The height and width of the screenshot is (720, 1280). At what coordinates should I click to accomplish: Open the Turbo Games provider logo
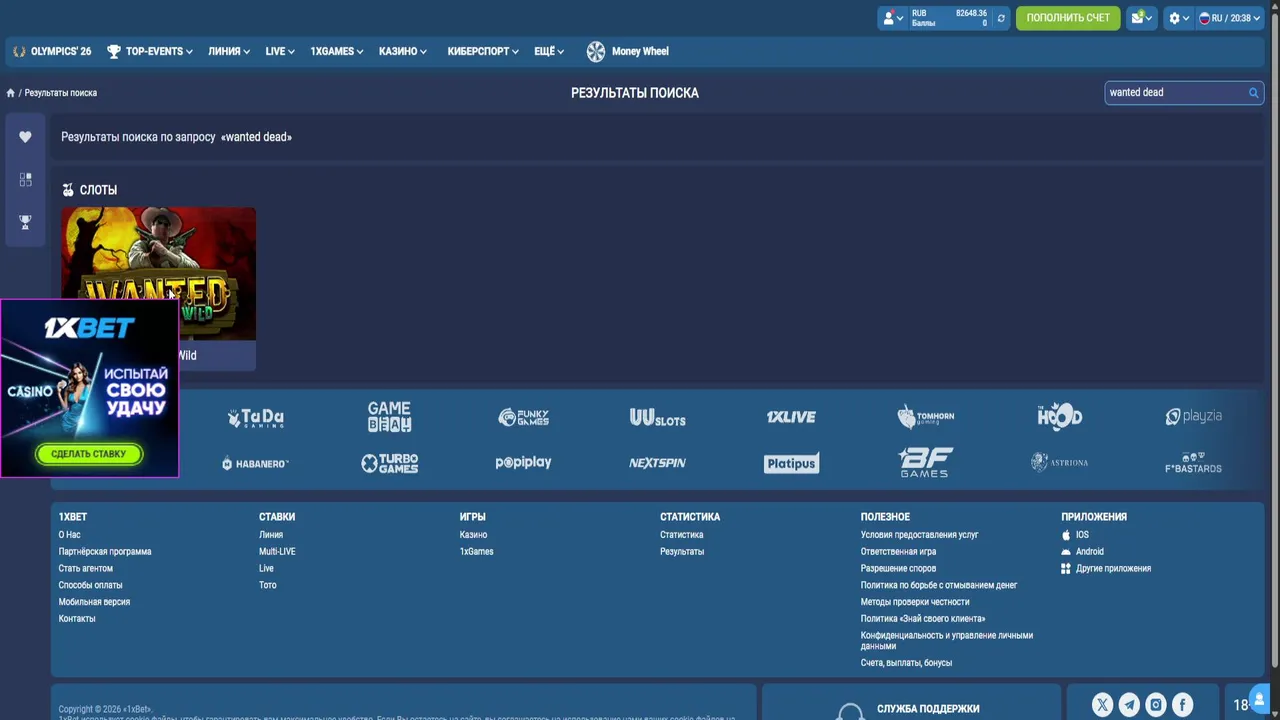(x=389, y=463)
